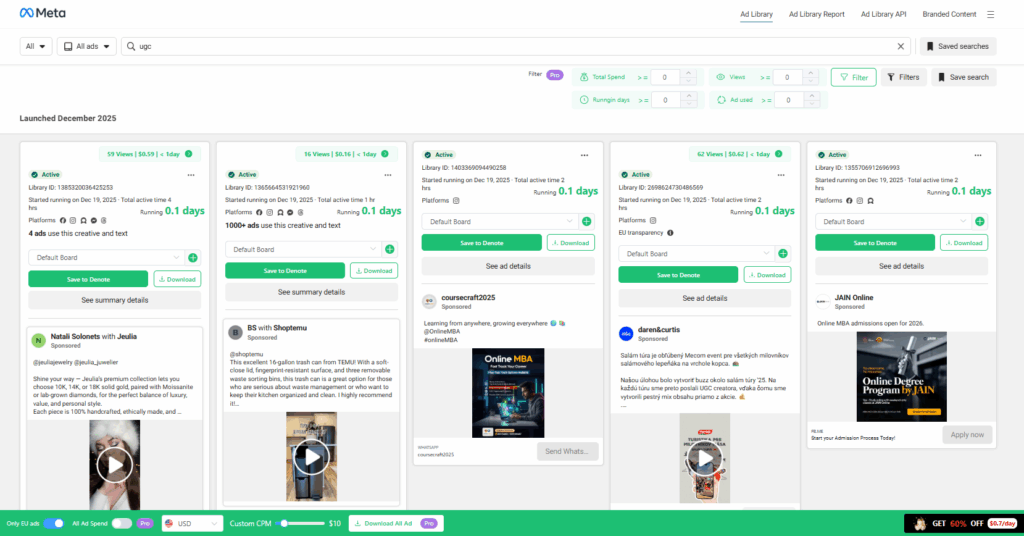Open the Ad Library Report tab
Screen dimensions: 1024x536
point(816,14)
